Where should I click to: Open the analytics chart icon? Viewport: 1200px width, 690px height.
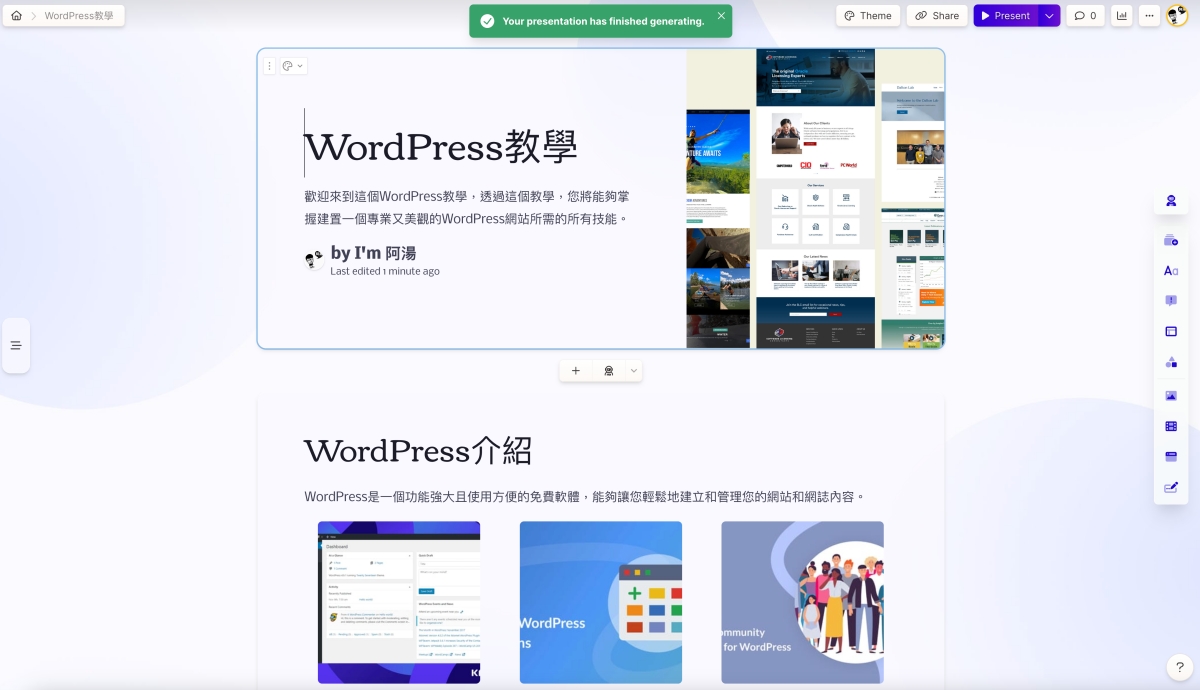pos(1121,16)
